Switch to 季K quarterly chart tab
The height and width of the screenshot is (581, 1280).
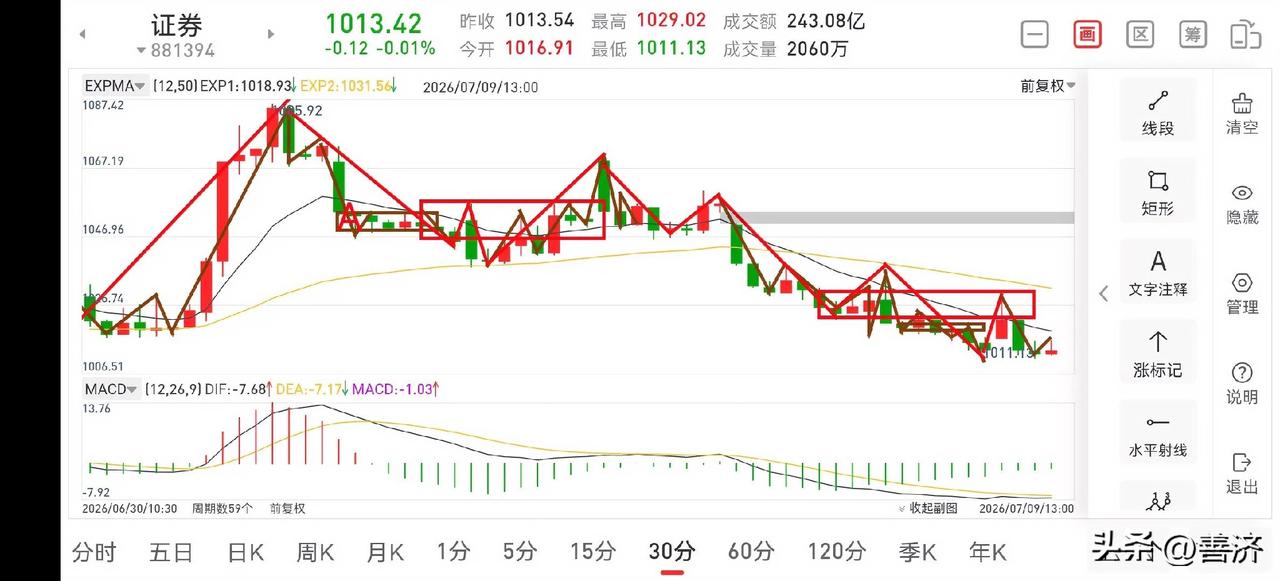point(916,552)
